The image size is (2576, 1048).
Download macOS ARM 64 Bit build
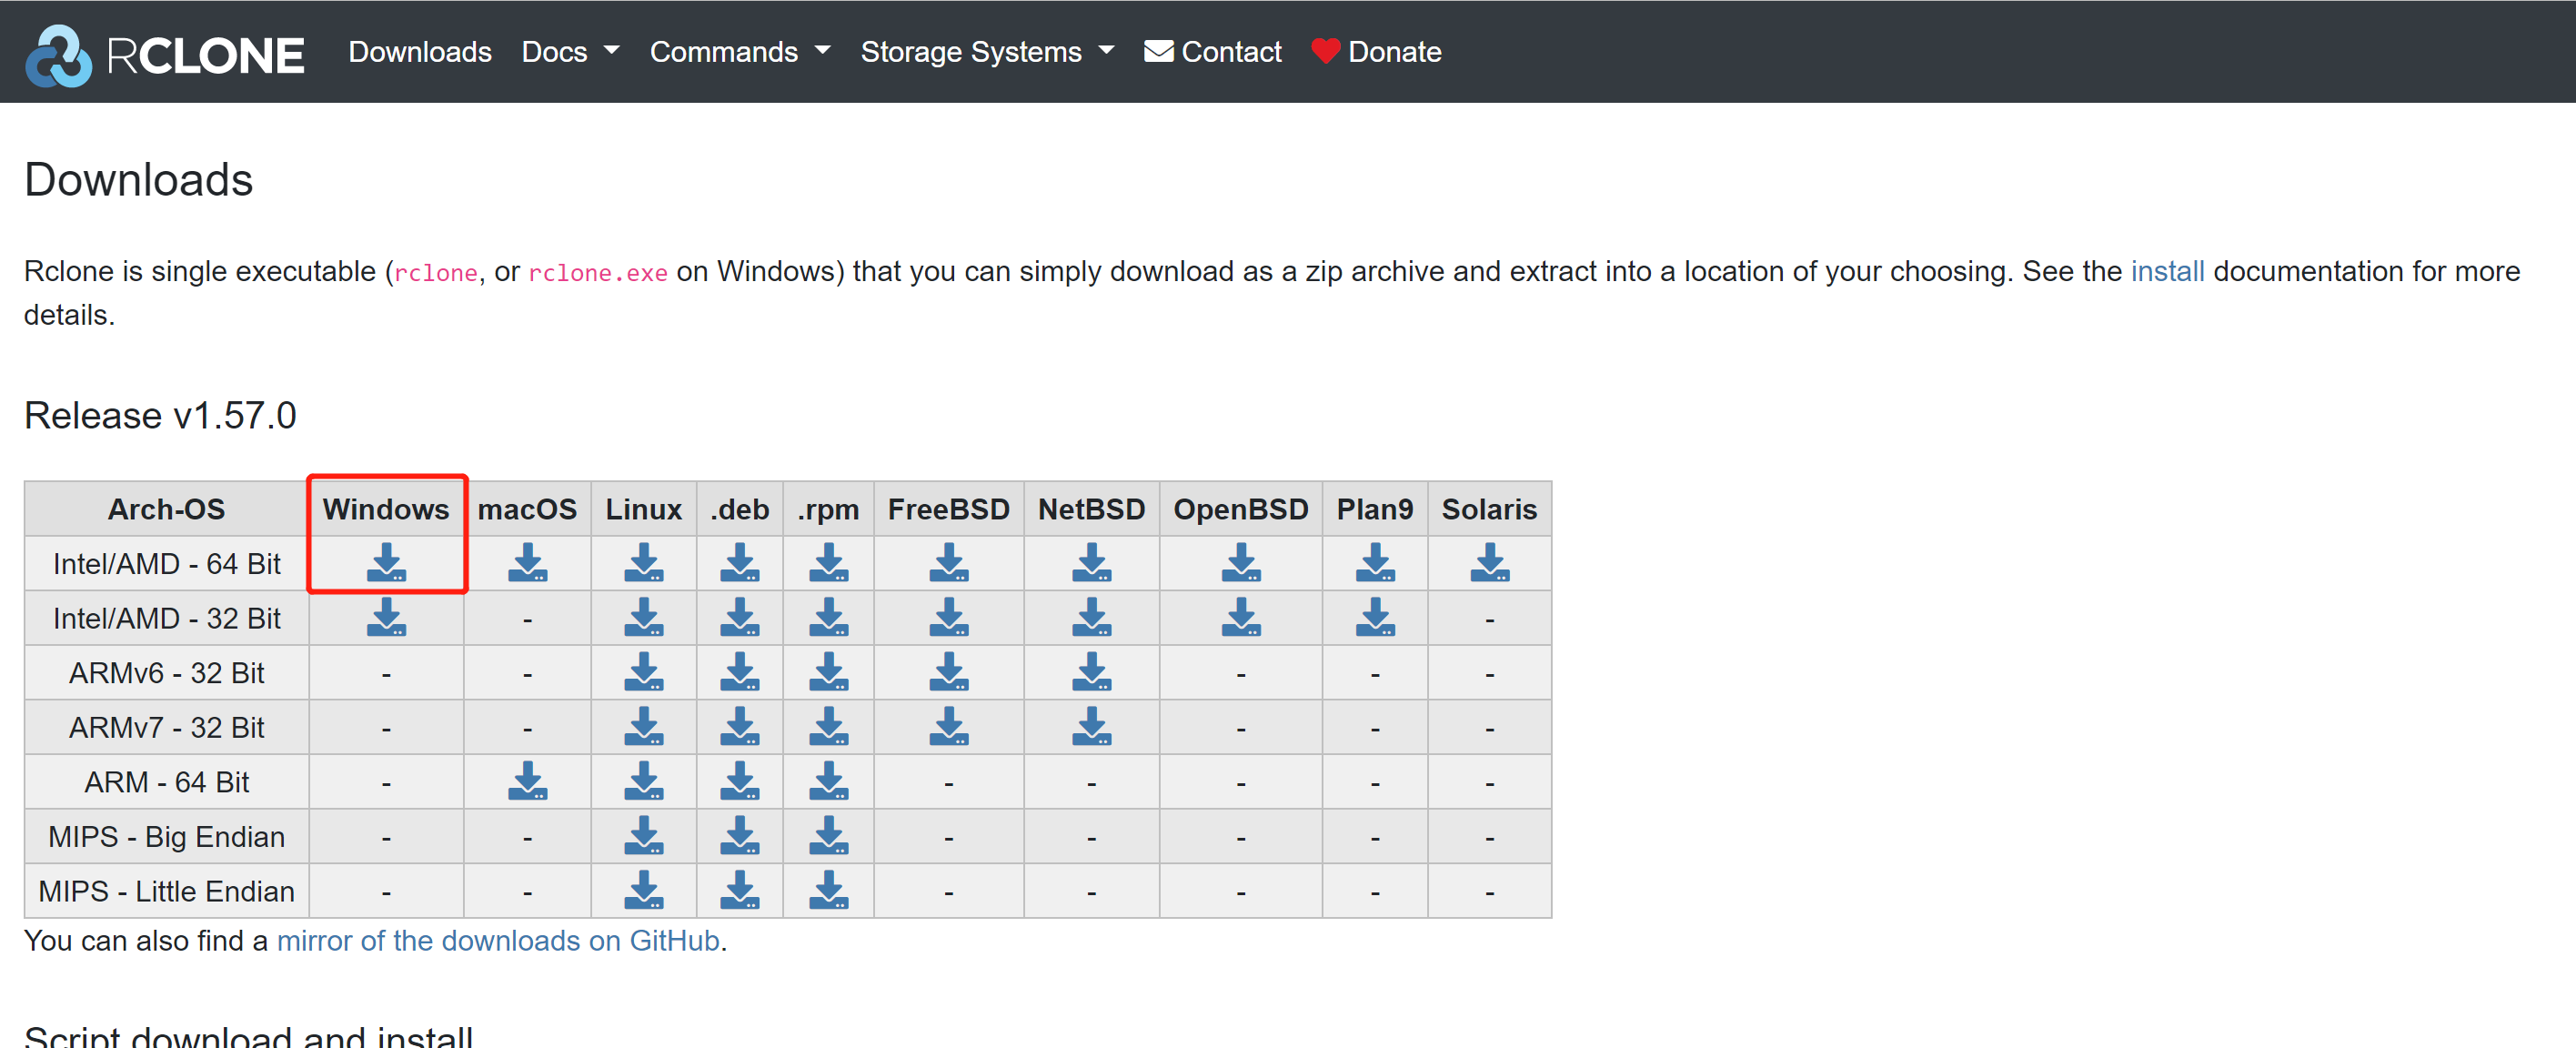pos(527,781)
